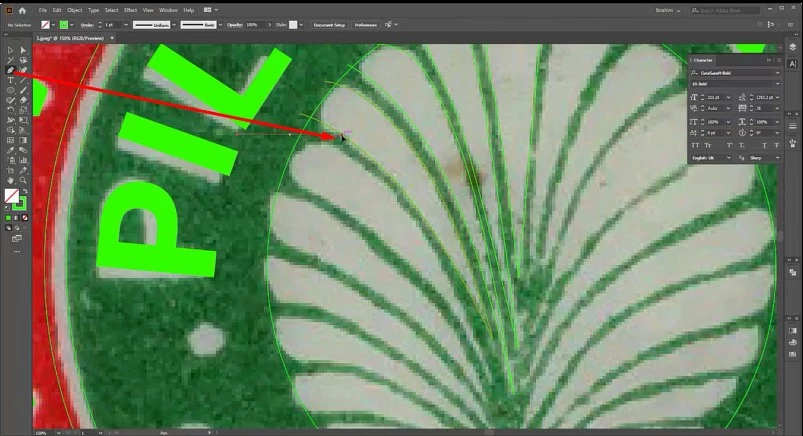
Task: Reset to default fill and stroke
Action: coord(7,208)
